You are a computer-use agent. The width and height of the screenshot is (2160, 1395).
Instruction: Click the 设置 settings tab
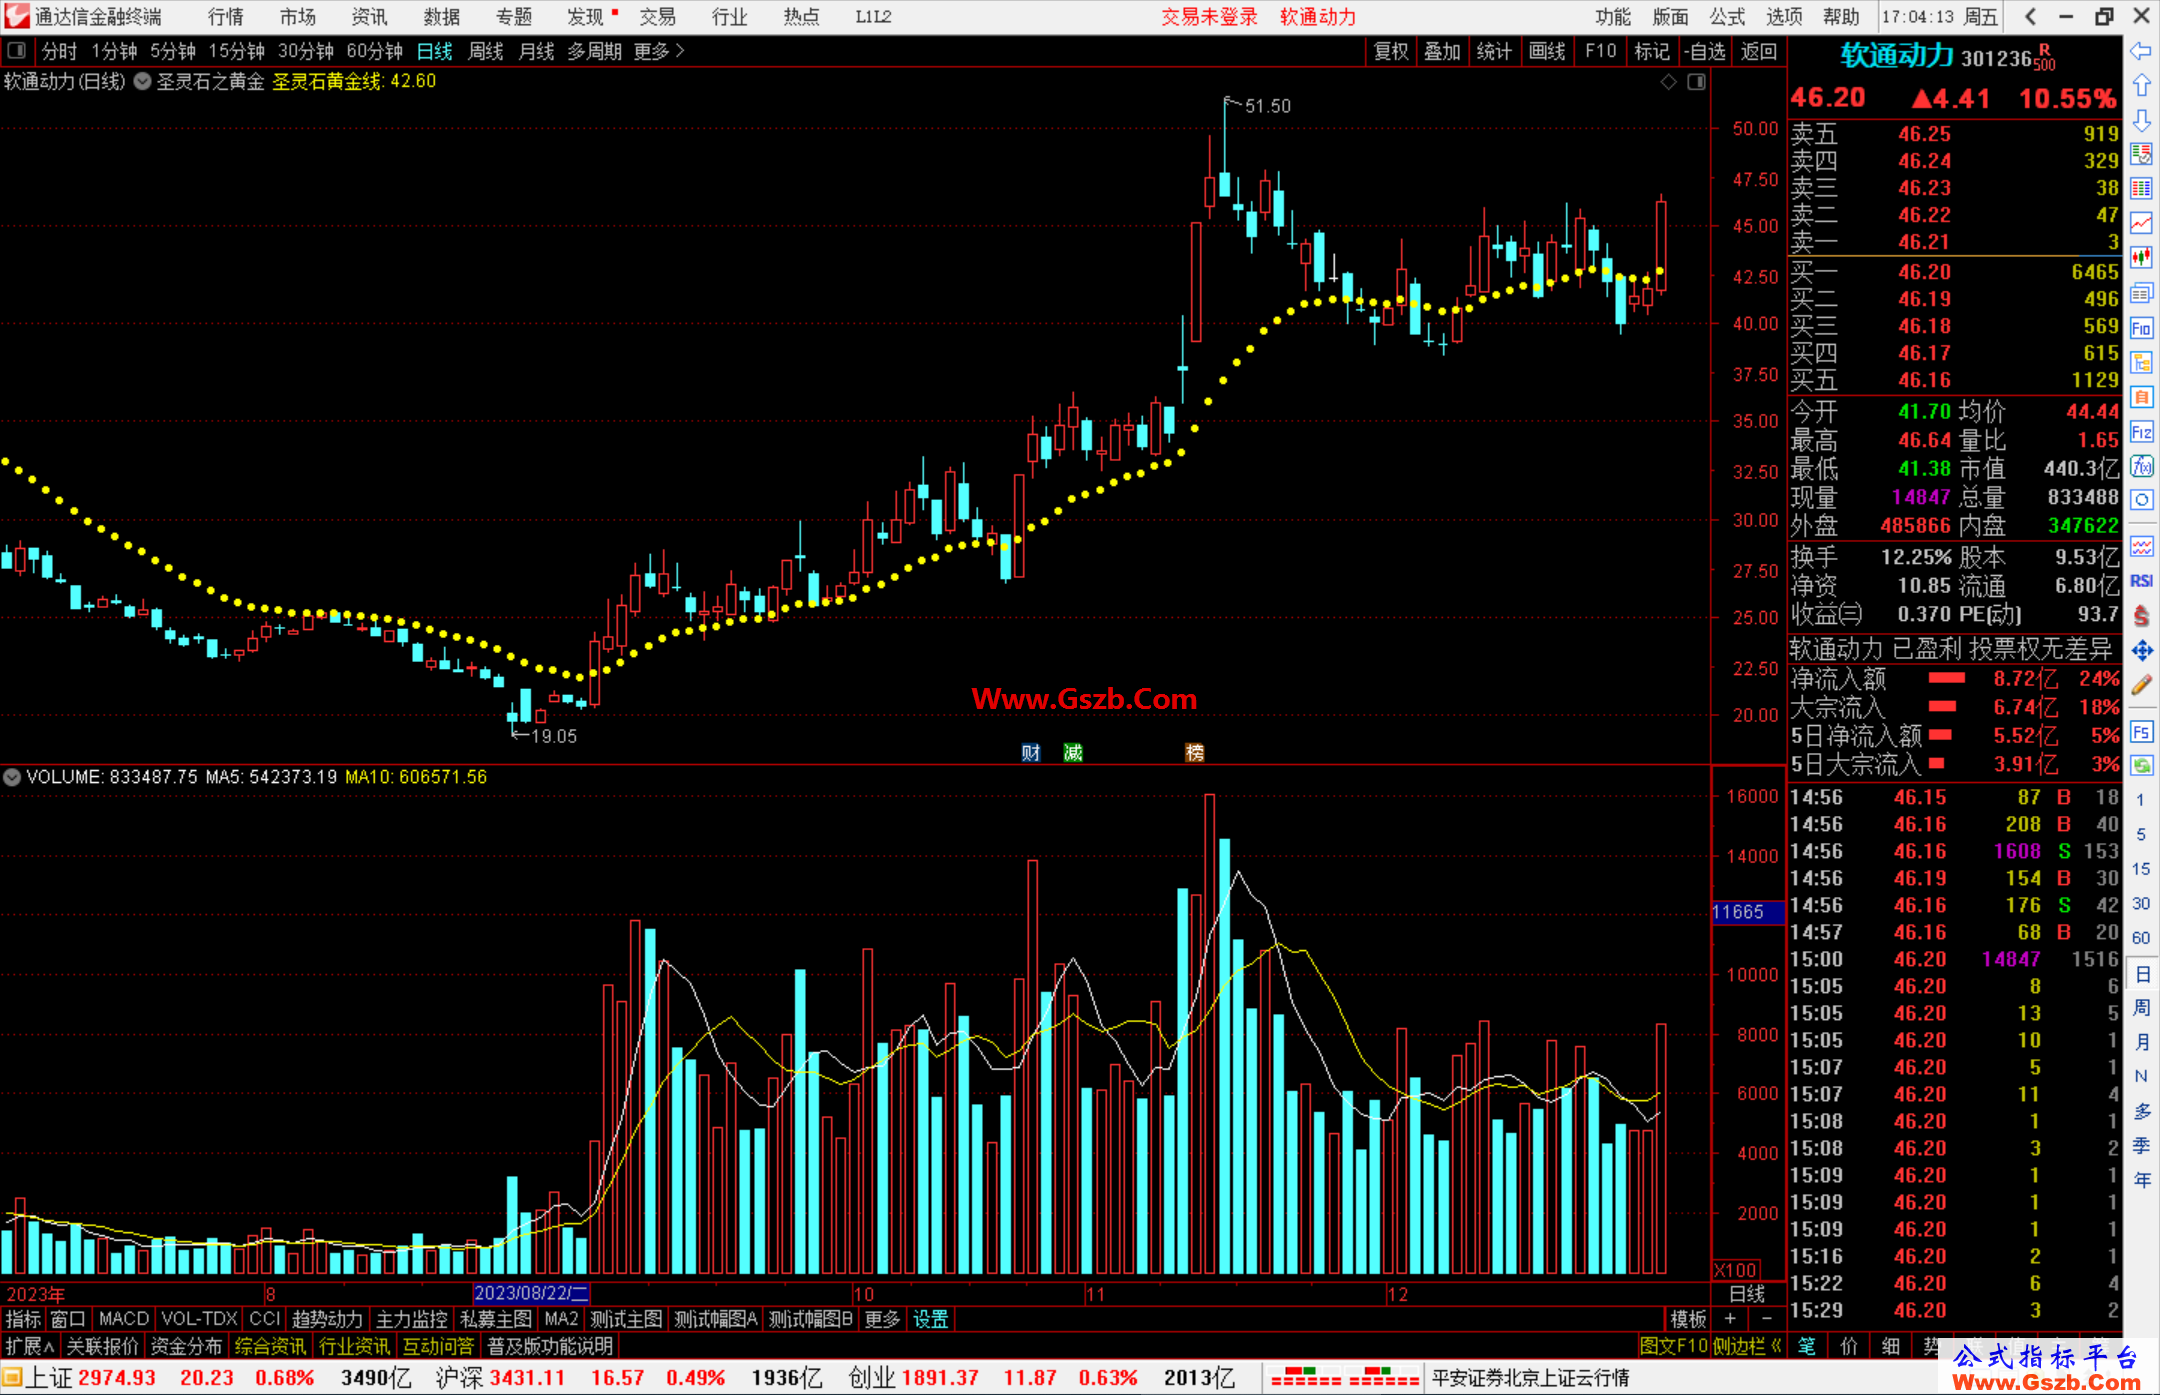[930, 1319]
